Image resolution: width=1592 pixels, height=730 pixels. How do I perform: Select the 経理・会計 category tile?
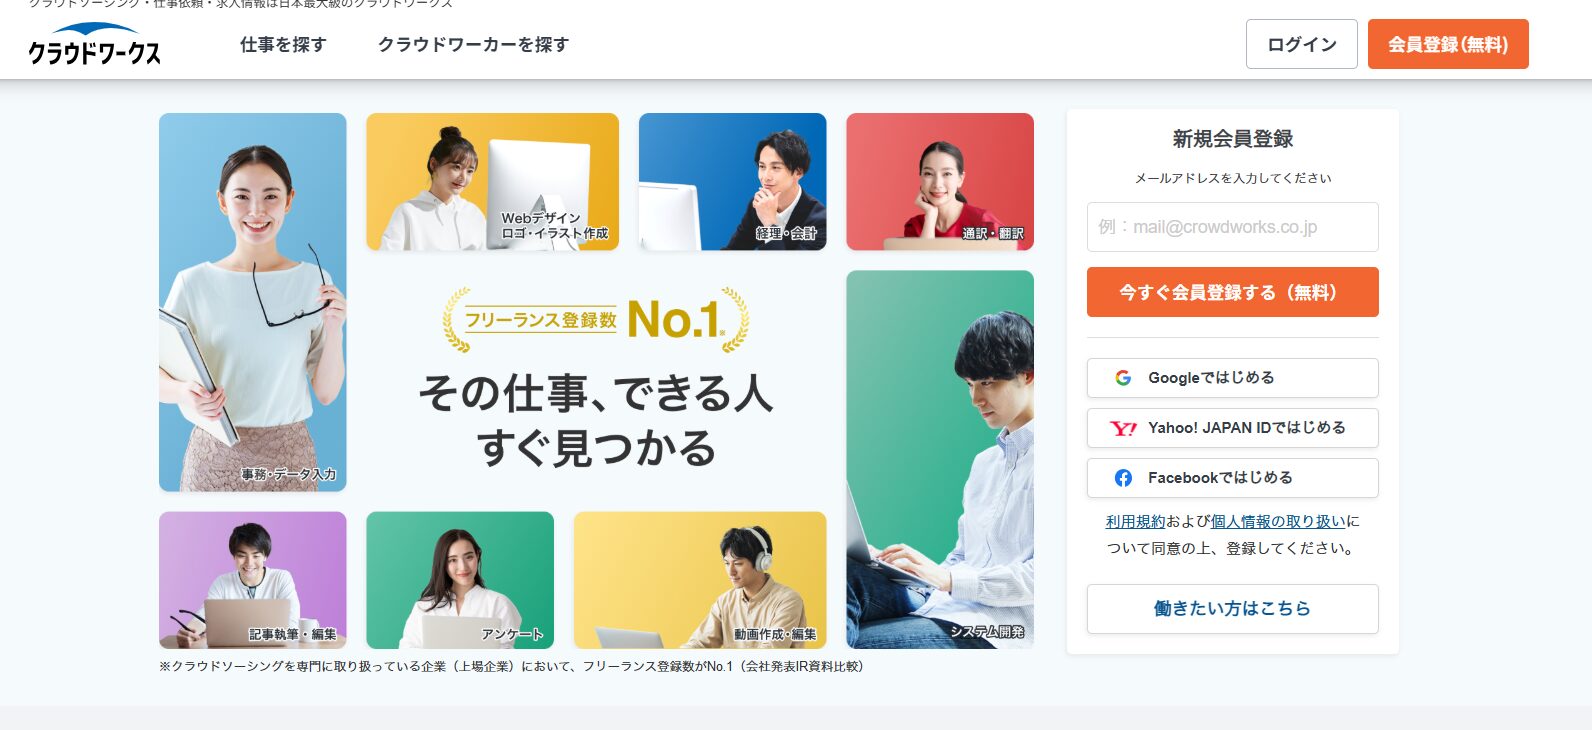click(732, 181)
